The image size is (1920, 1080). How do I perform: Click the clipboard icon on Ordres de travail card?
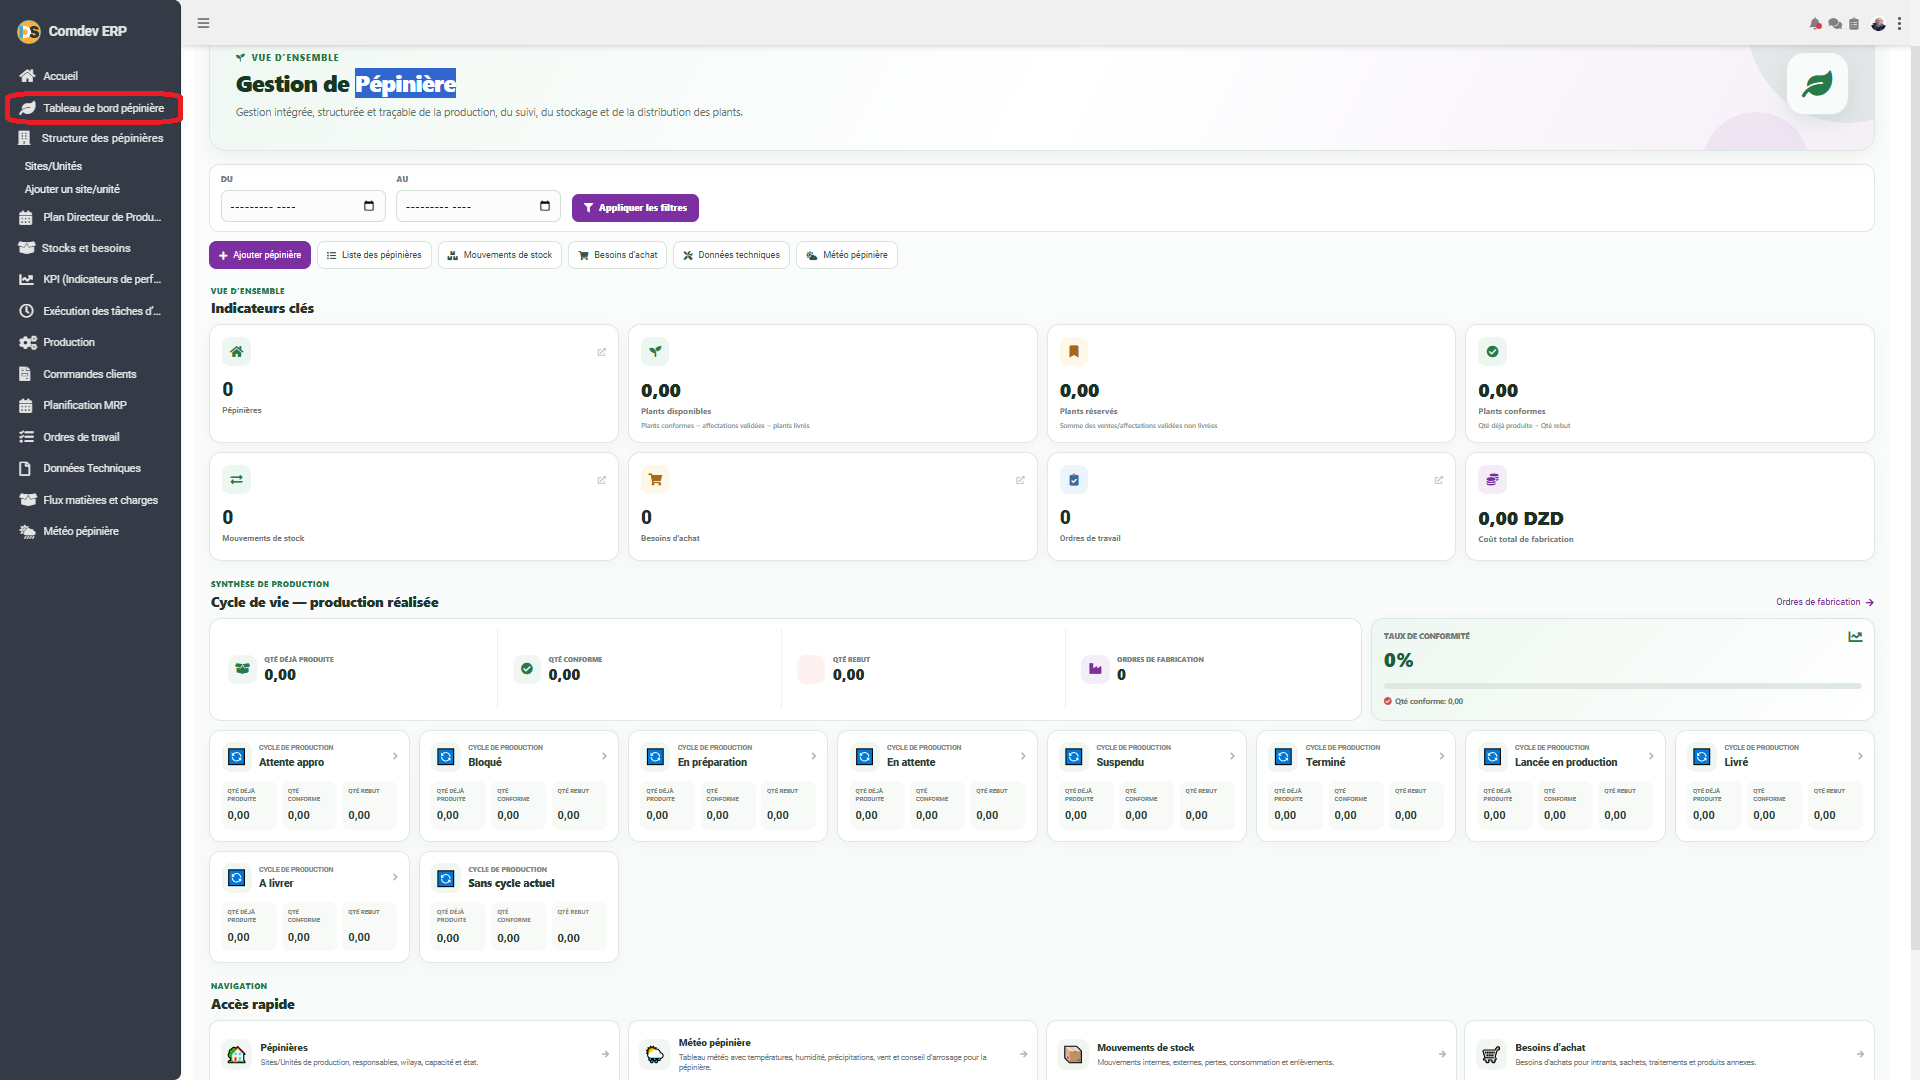pos(1074,480)
